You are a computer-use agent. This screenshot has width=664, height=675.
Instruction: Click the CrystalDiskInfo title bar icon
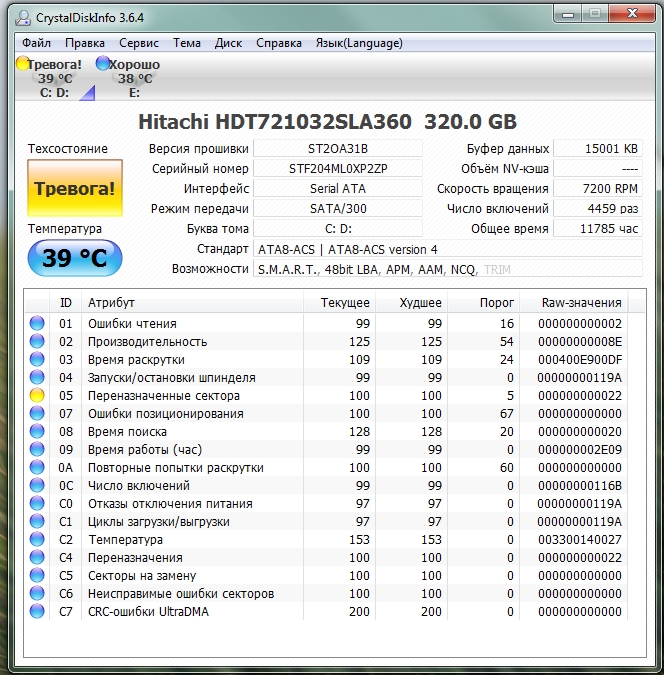click(x=22, y=18)
